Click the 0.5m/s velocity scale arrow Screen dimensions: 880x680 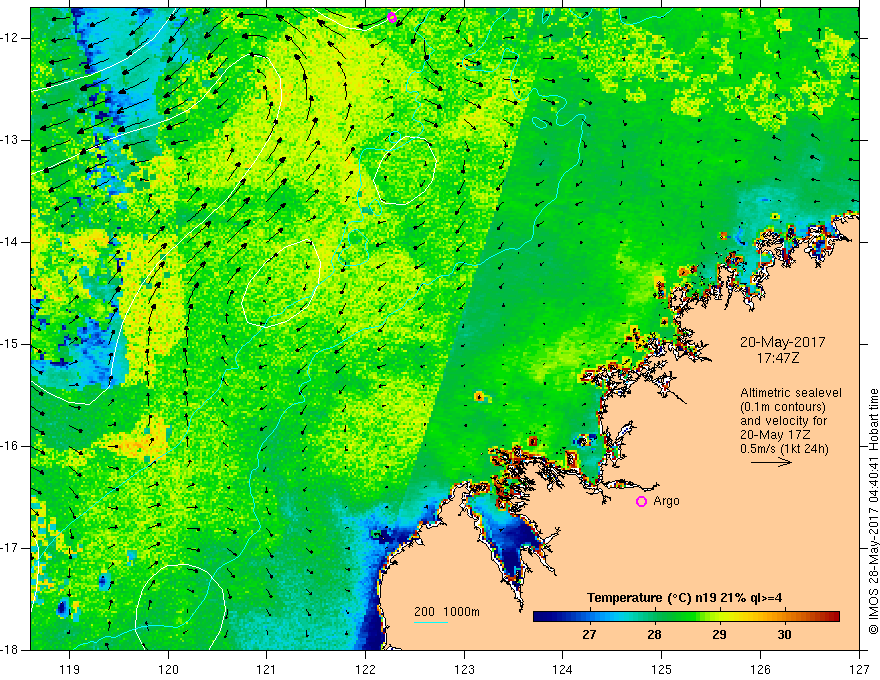coord(771,463)
